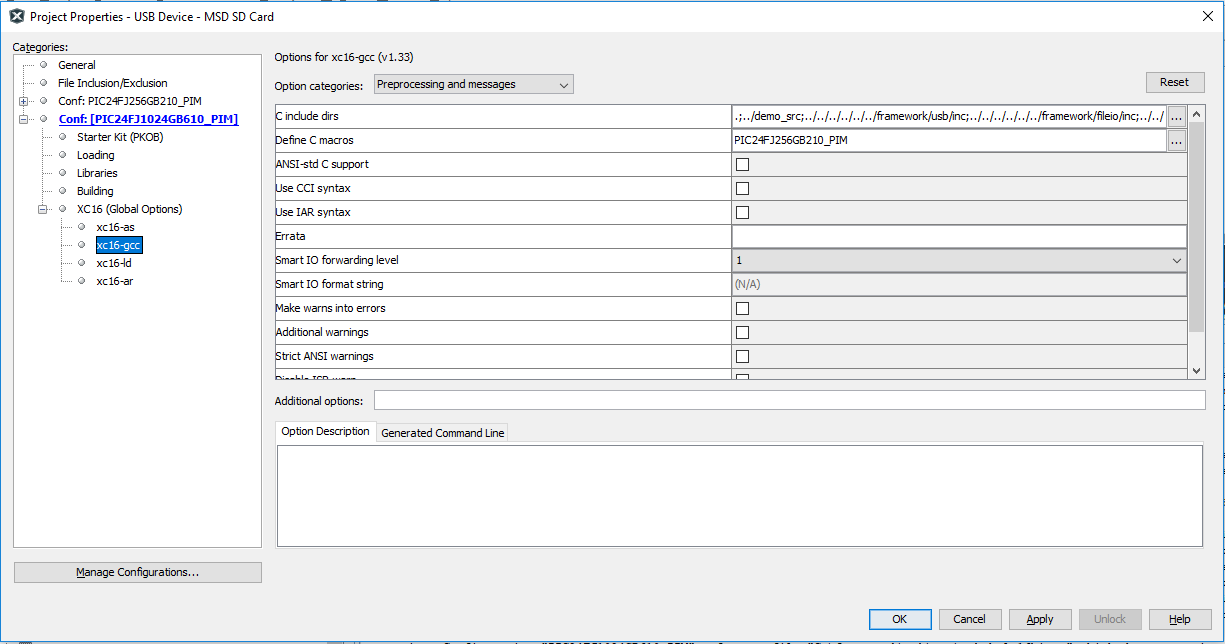1225x644 pixels.
Task: Enable Make warns into errors checkbox
Action: (x=742, y=309)
